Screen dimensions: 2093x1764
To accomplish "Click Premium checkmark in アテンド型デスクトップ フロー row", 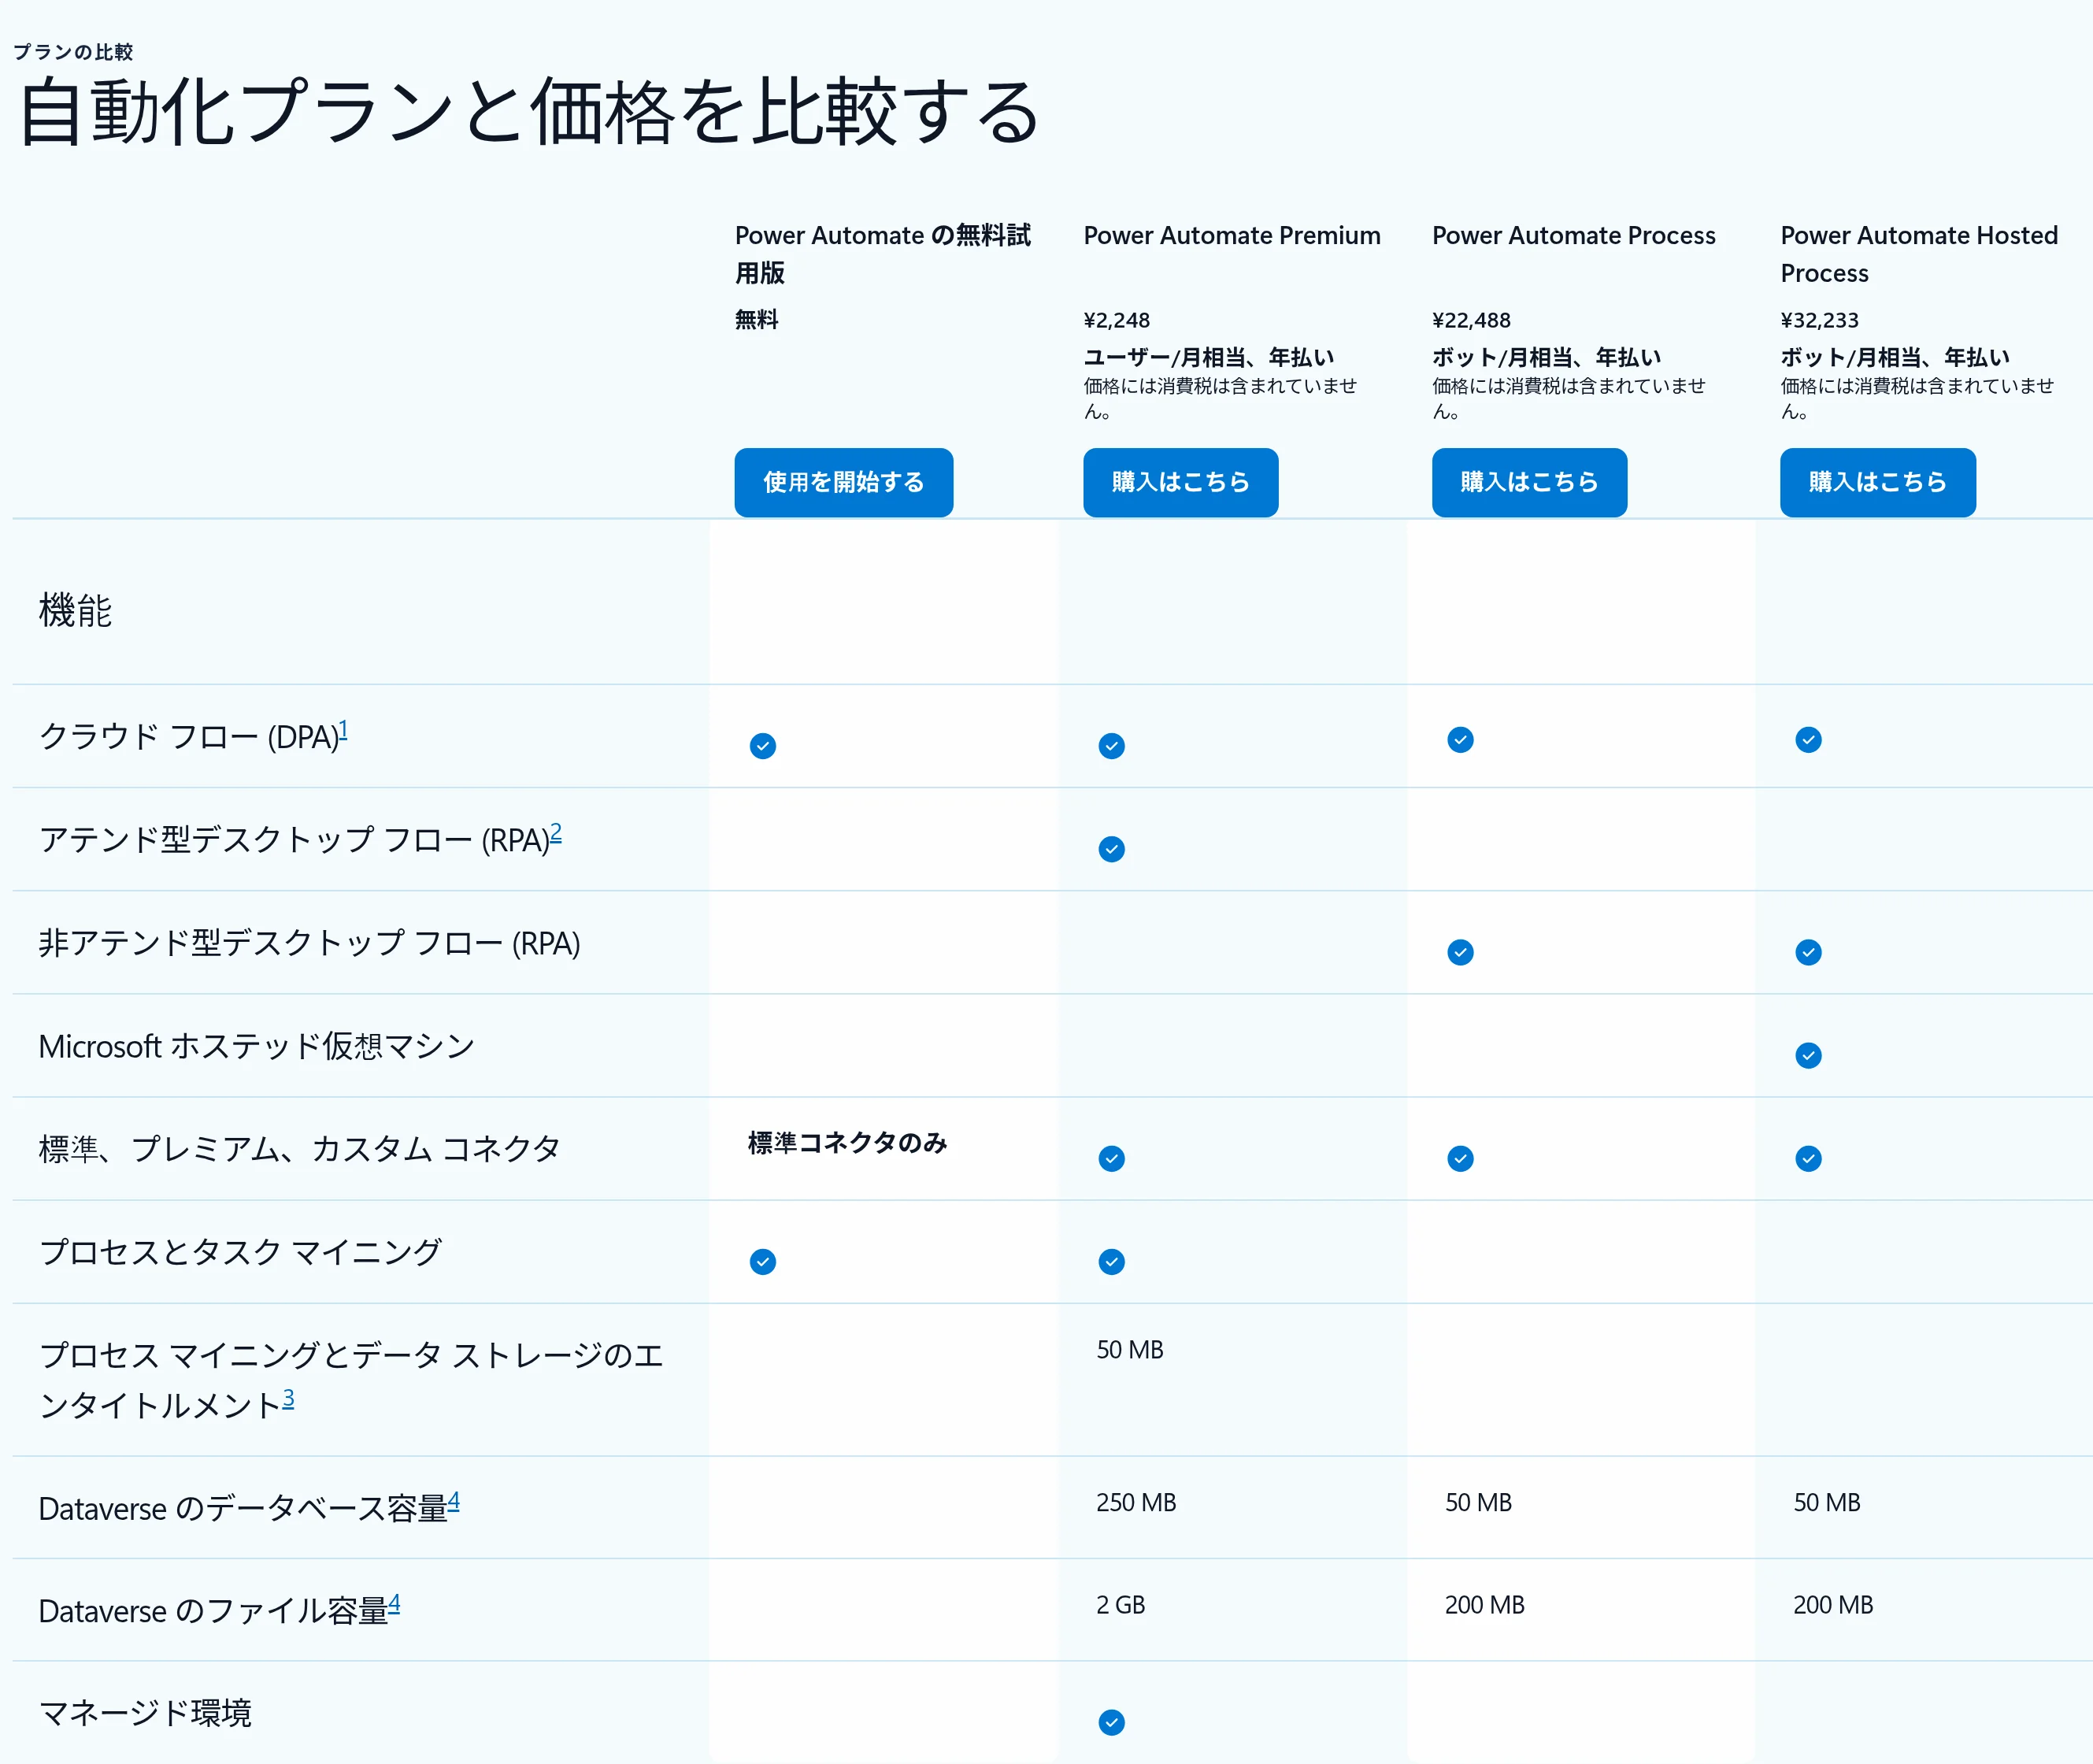I will (1111, 849).
